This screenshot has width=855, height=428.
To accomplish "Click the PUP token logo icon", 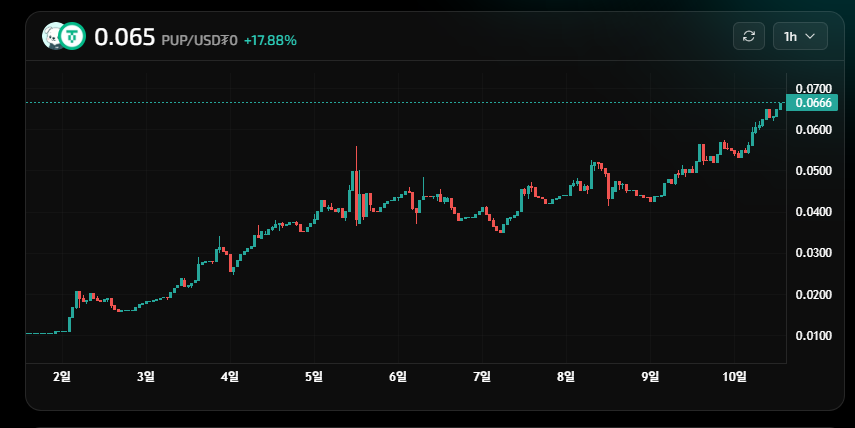I will point(53,36).
